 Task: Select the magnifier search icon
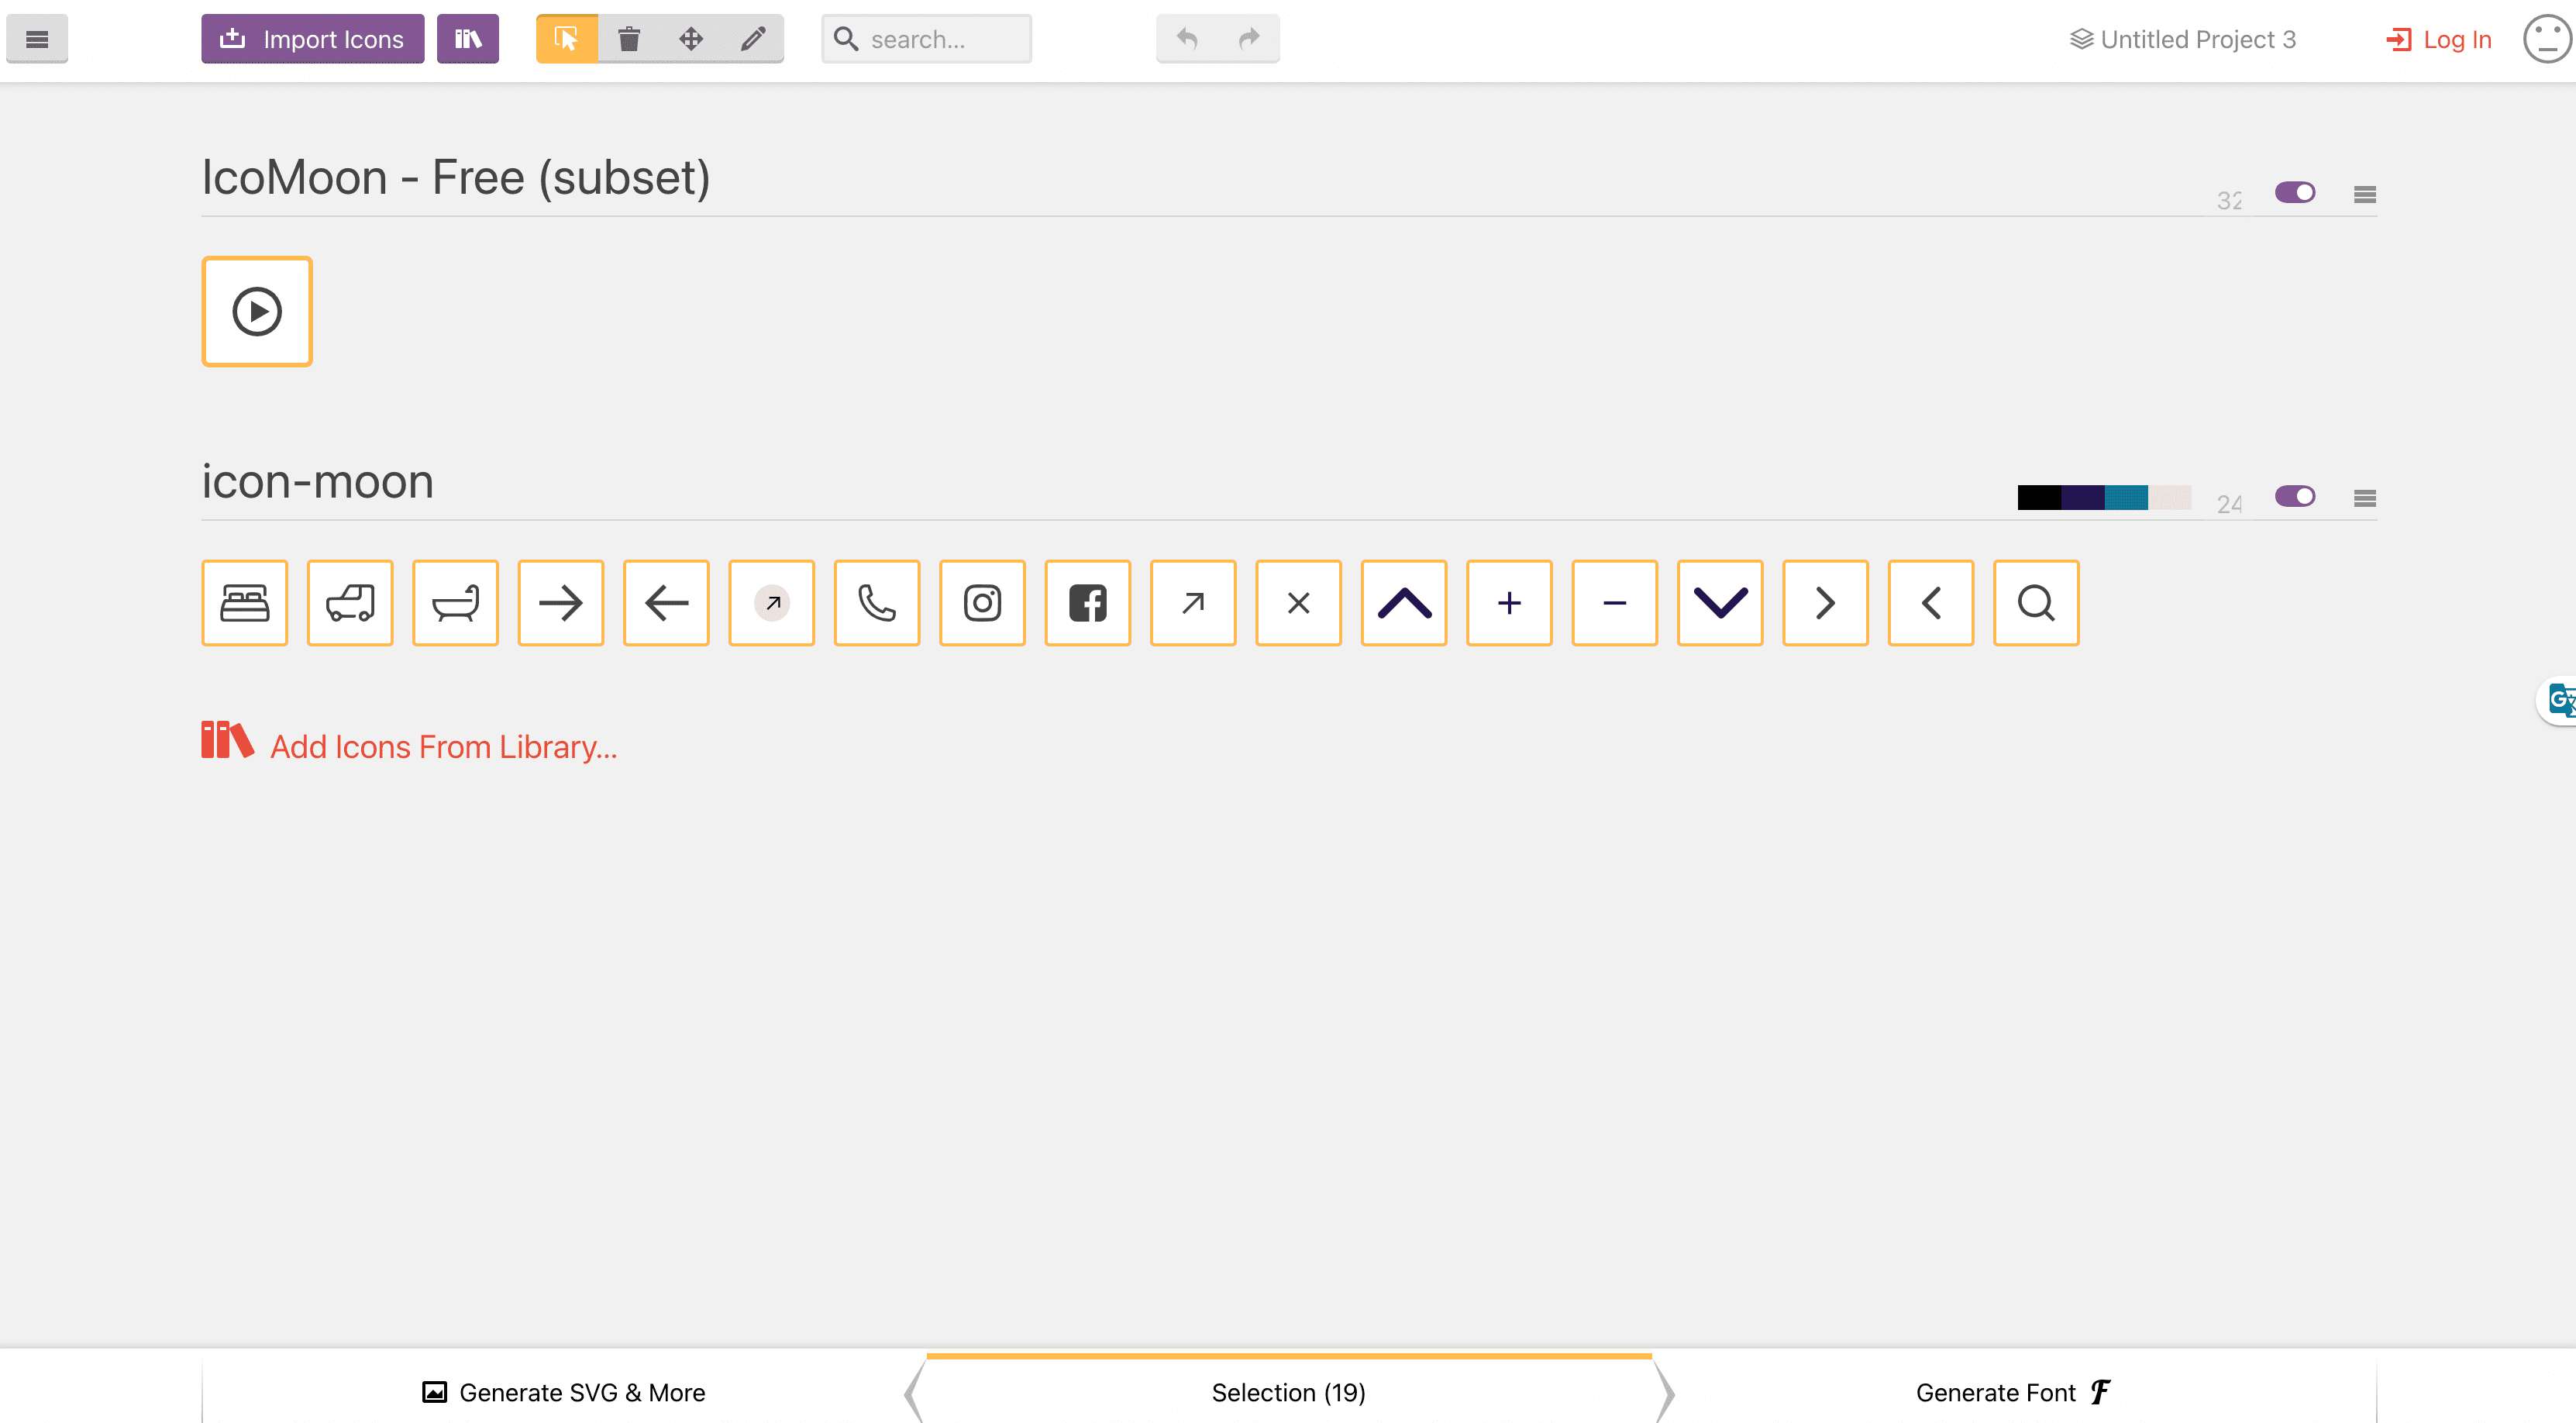[2037, 603]
